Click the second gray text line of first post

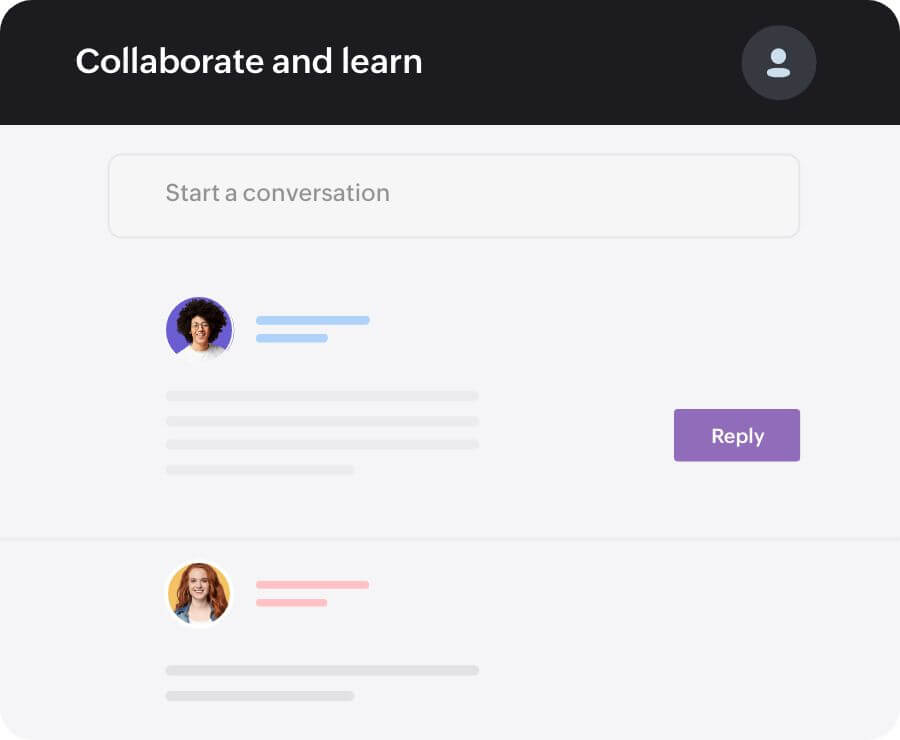point(322,421)
